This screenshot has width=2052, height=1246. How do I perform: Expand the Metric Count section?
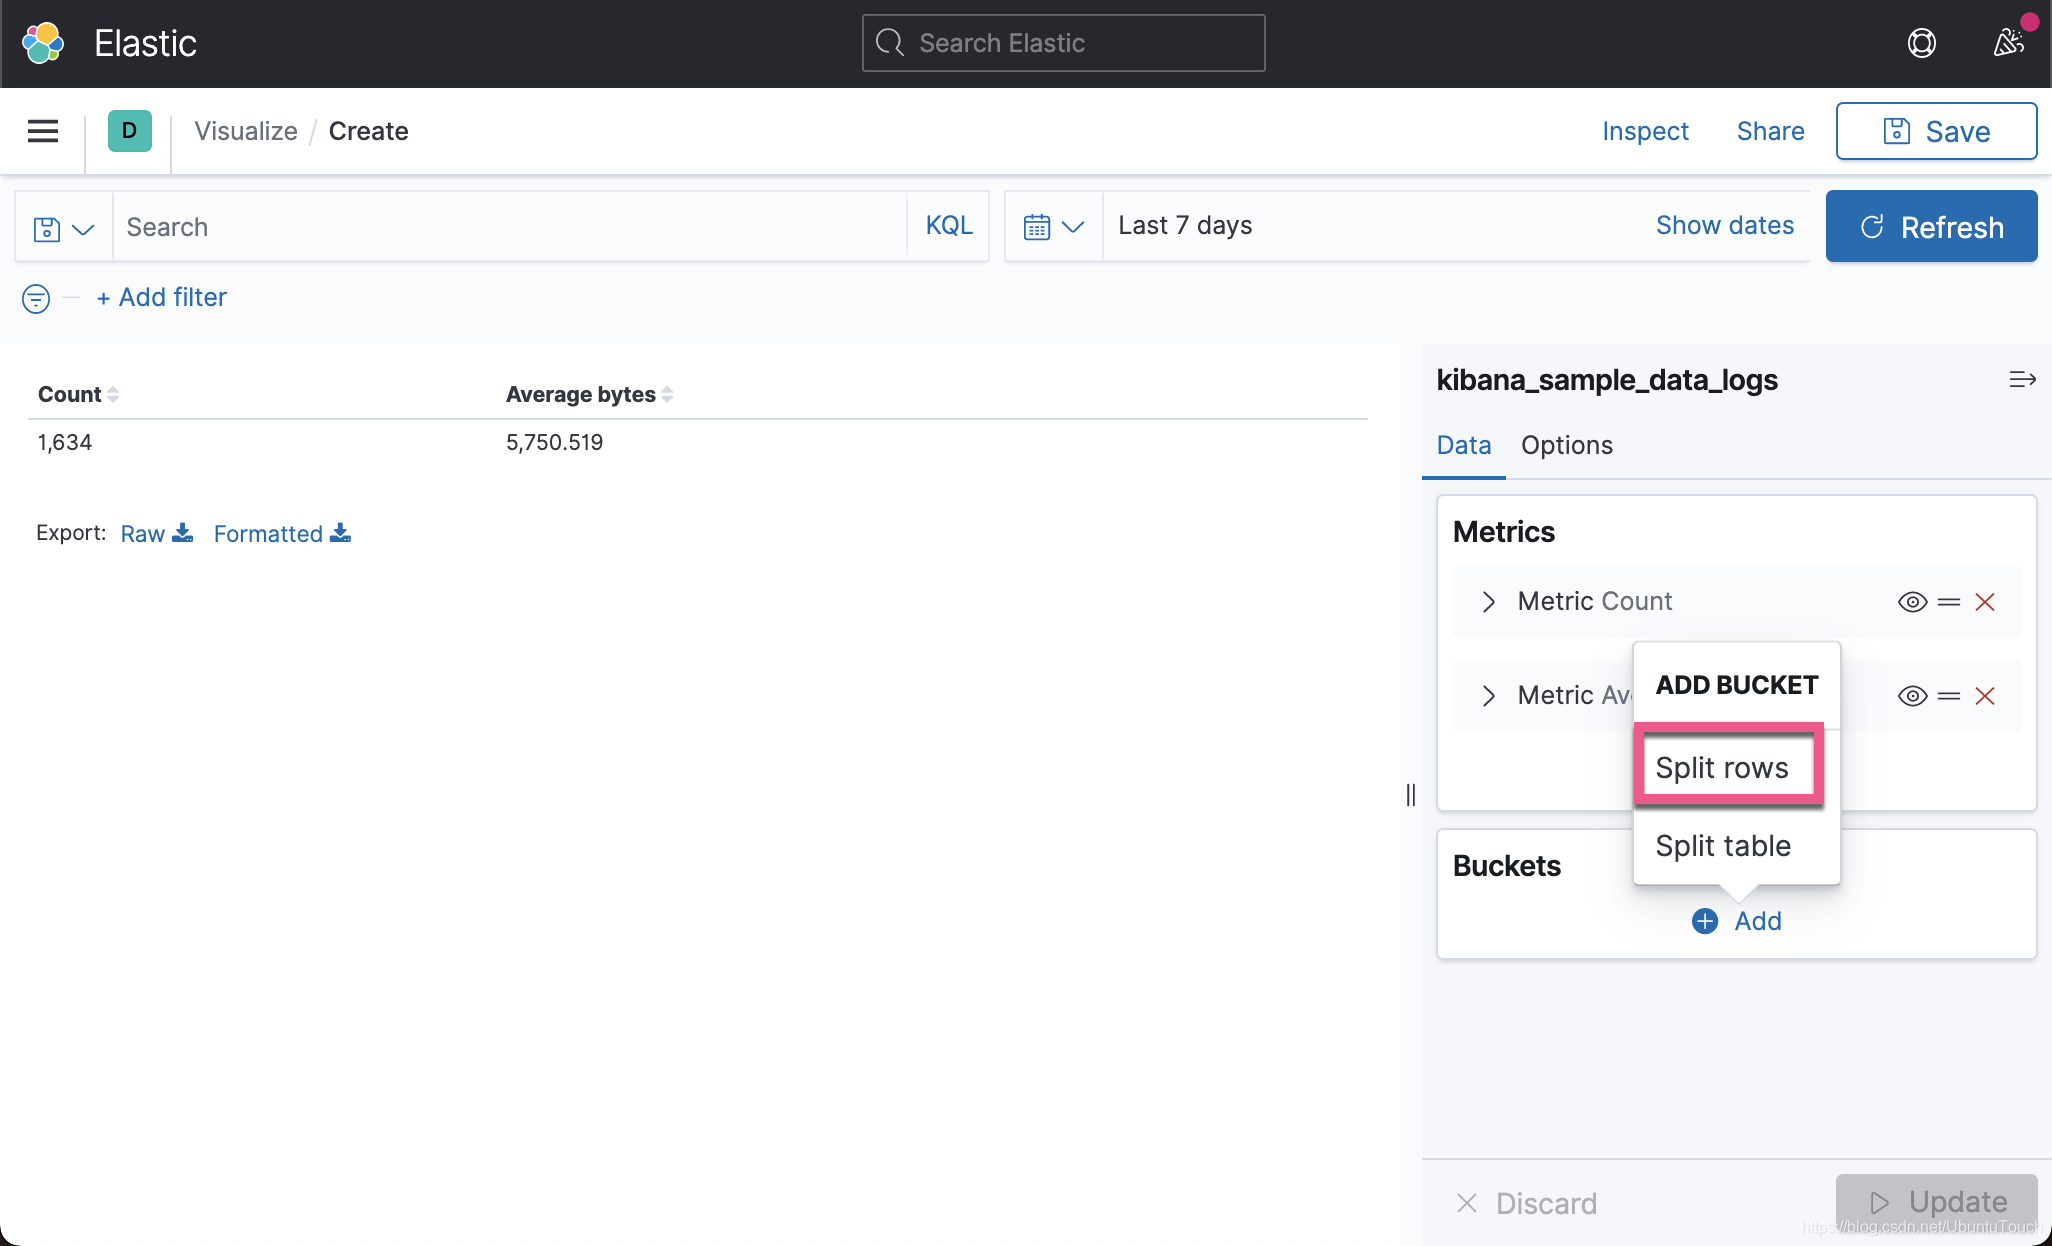(1489, 602)
